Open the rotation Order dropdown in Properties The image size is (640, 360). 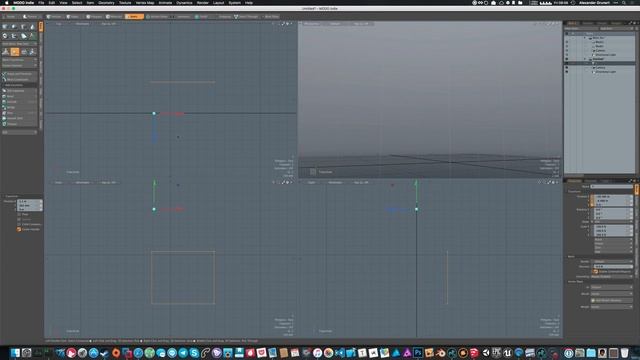point(613,222)
